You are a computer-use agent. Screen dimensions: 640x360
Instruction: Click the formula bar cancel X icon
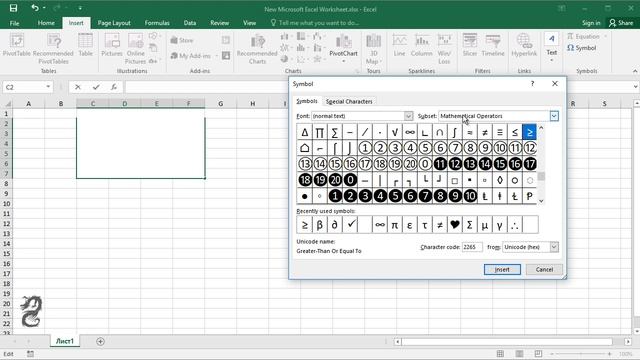pos(78,87)
